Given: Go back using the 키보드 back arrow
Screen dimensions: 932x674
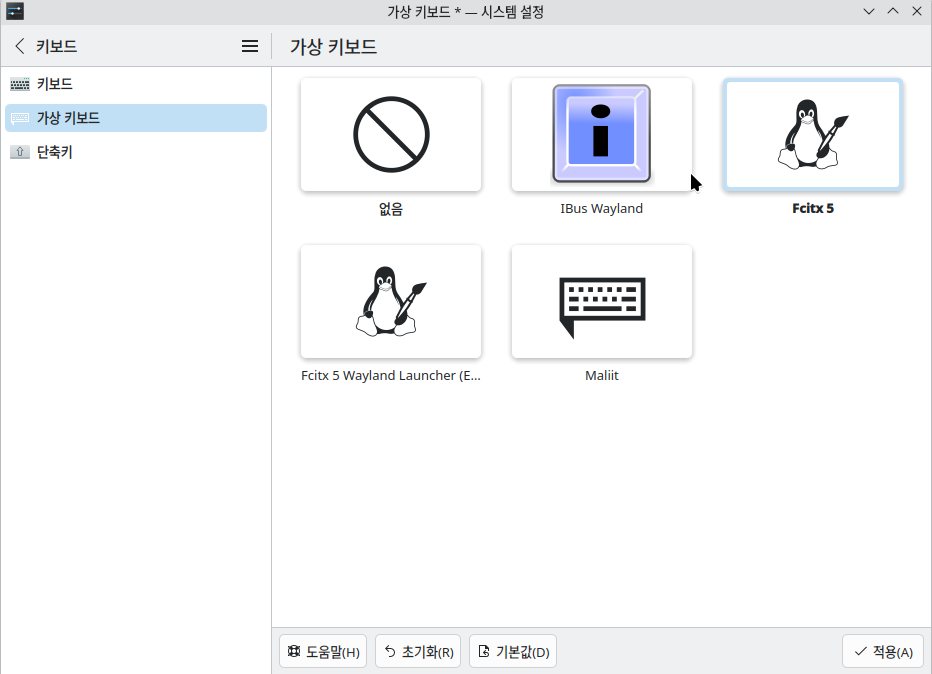Looking at the screenshot, I should [x=20, y=46].
